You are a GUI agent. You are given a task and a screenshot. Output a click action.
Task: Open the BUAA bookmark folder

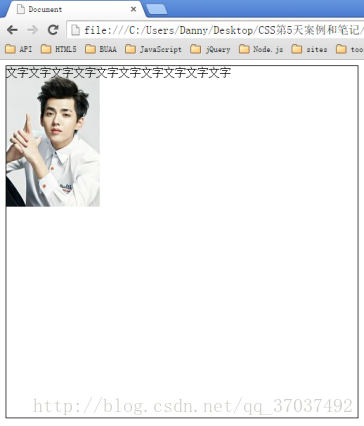101,49
